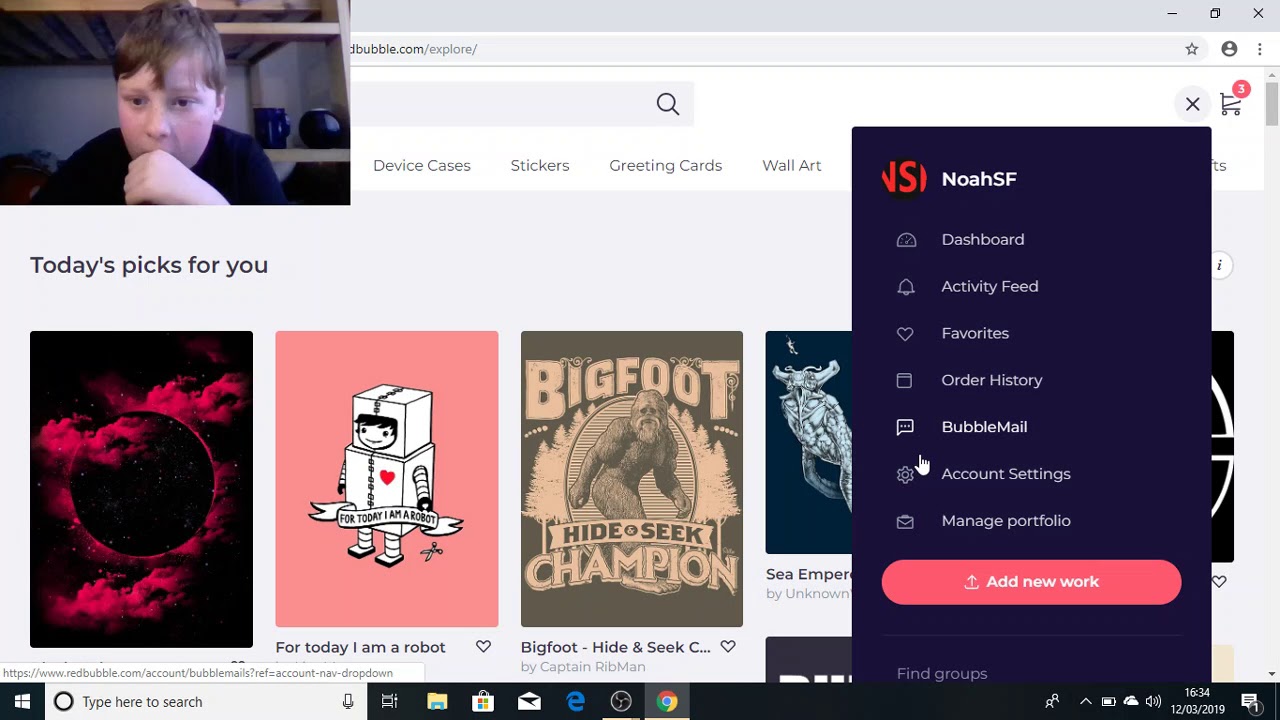Image resolution: width=1280 pixels, height=720 pixels.
Task: Open the shopping cart
Action: 1231,104
